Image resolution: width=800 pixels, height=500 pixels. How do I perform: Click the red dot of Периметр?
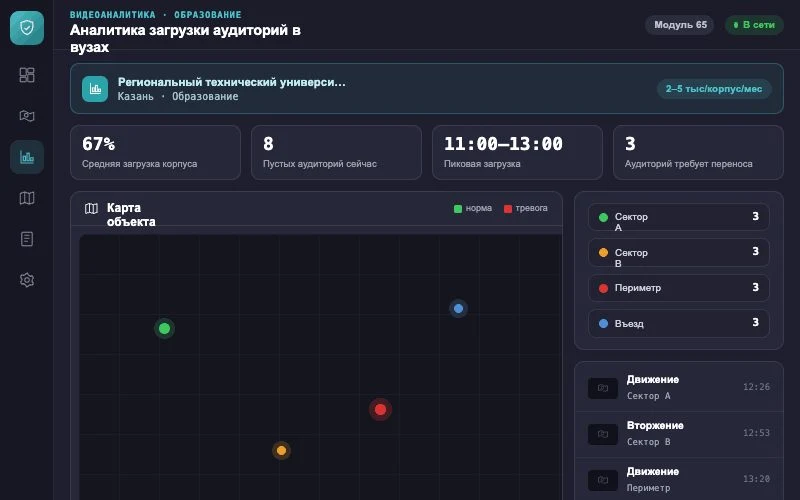pos(603,288)
